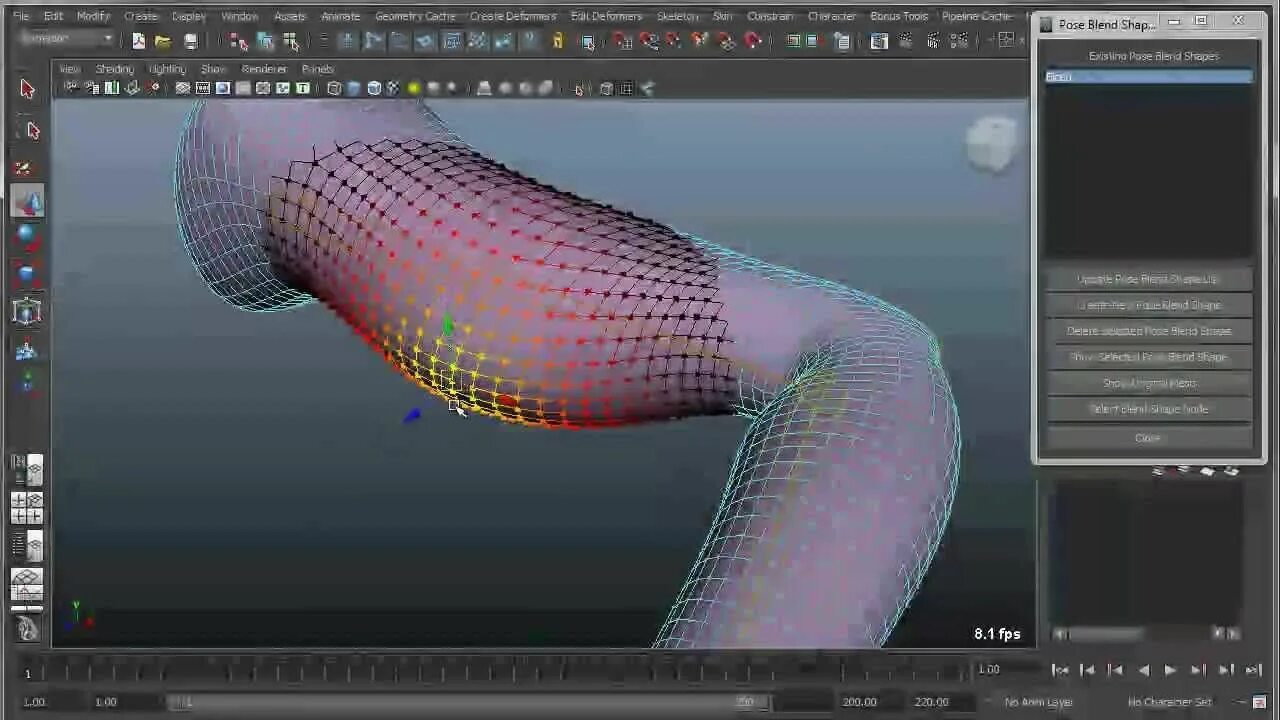The height and width of the screenshot is (720, 1280).
Task: Expand the Panels menu in the viewport
Action: pos(317,68)
